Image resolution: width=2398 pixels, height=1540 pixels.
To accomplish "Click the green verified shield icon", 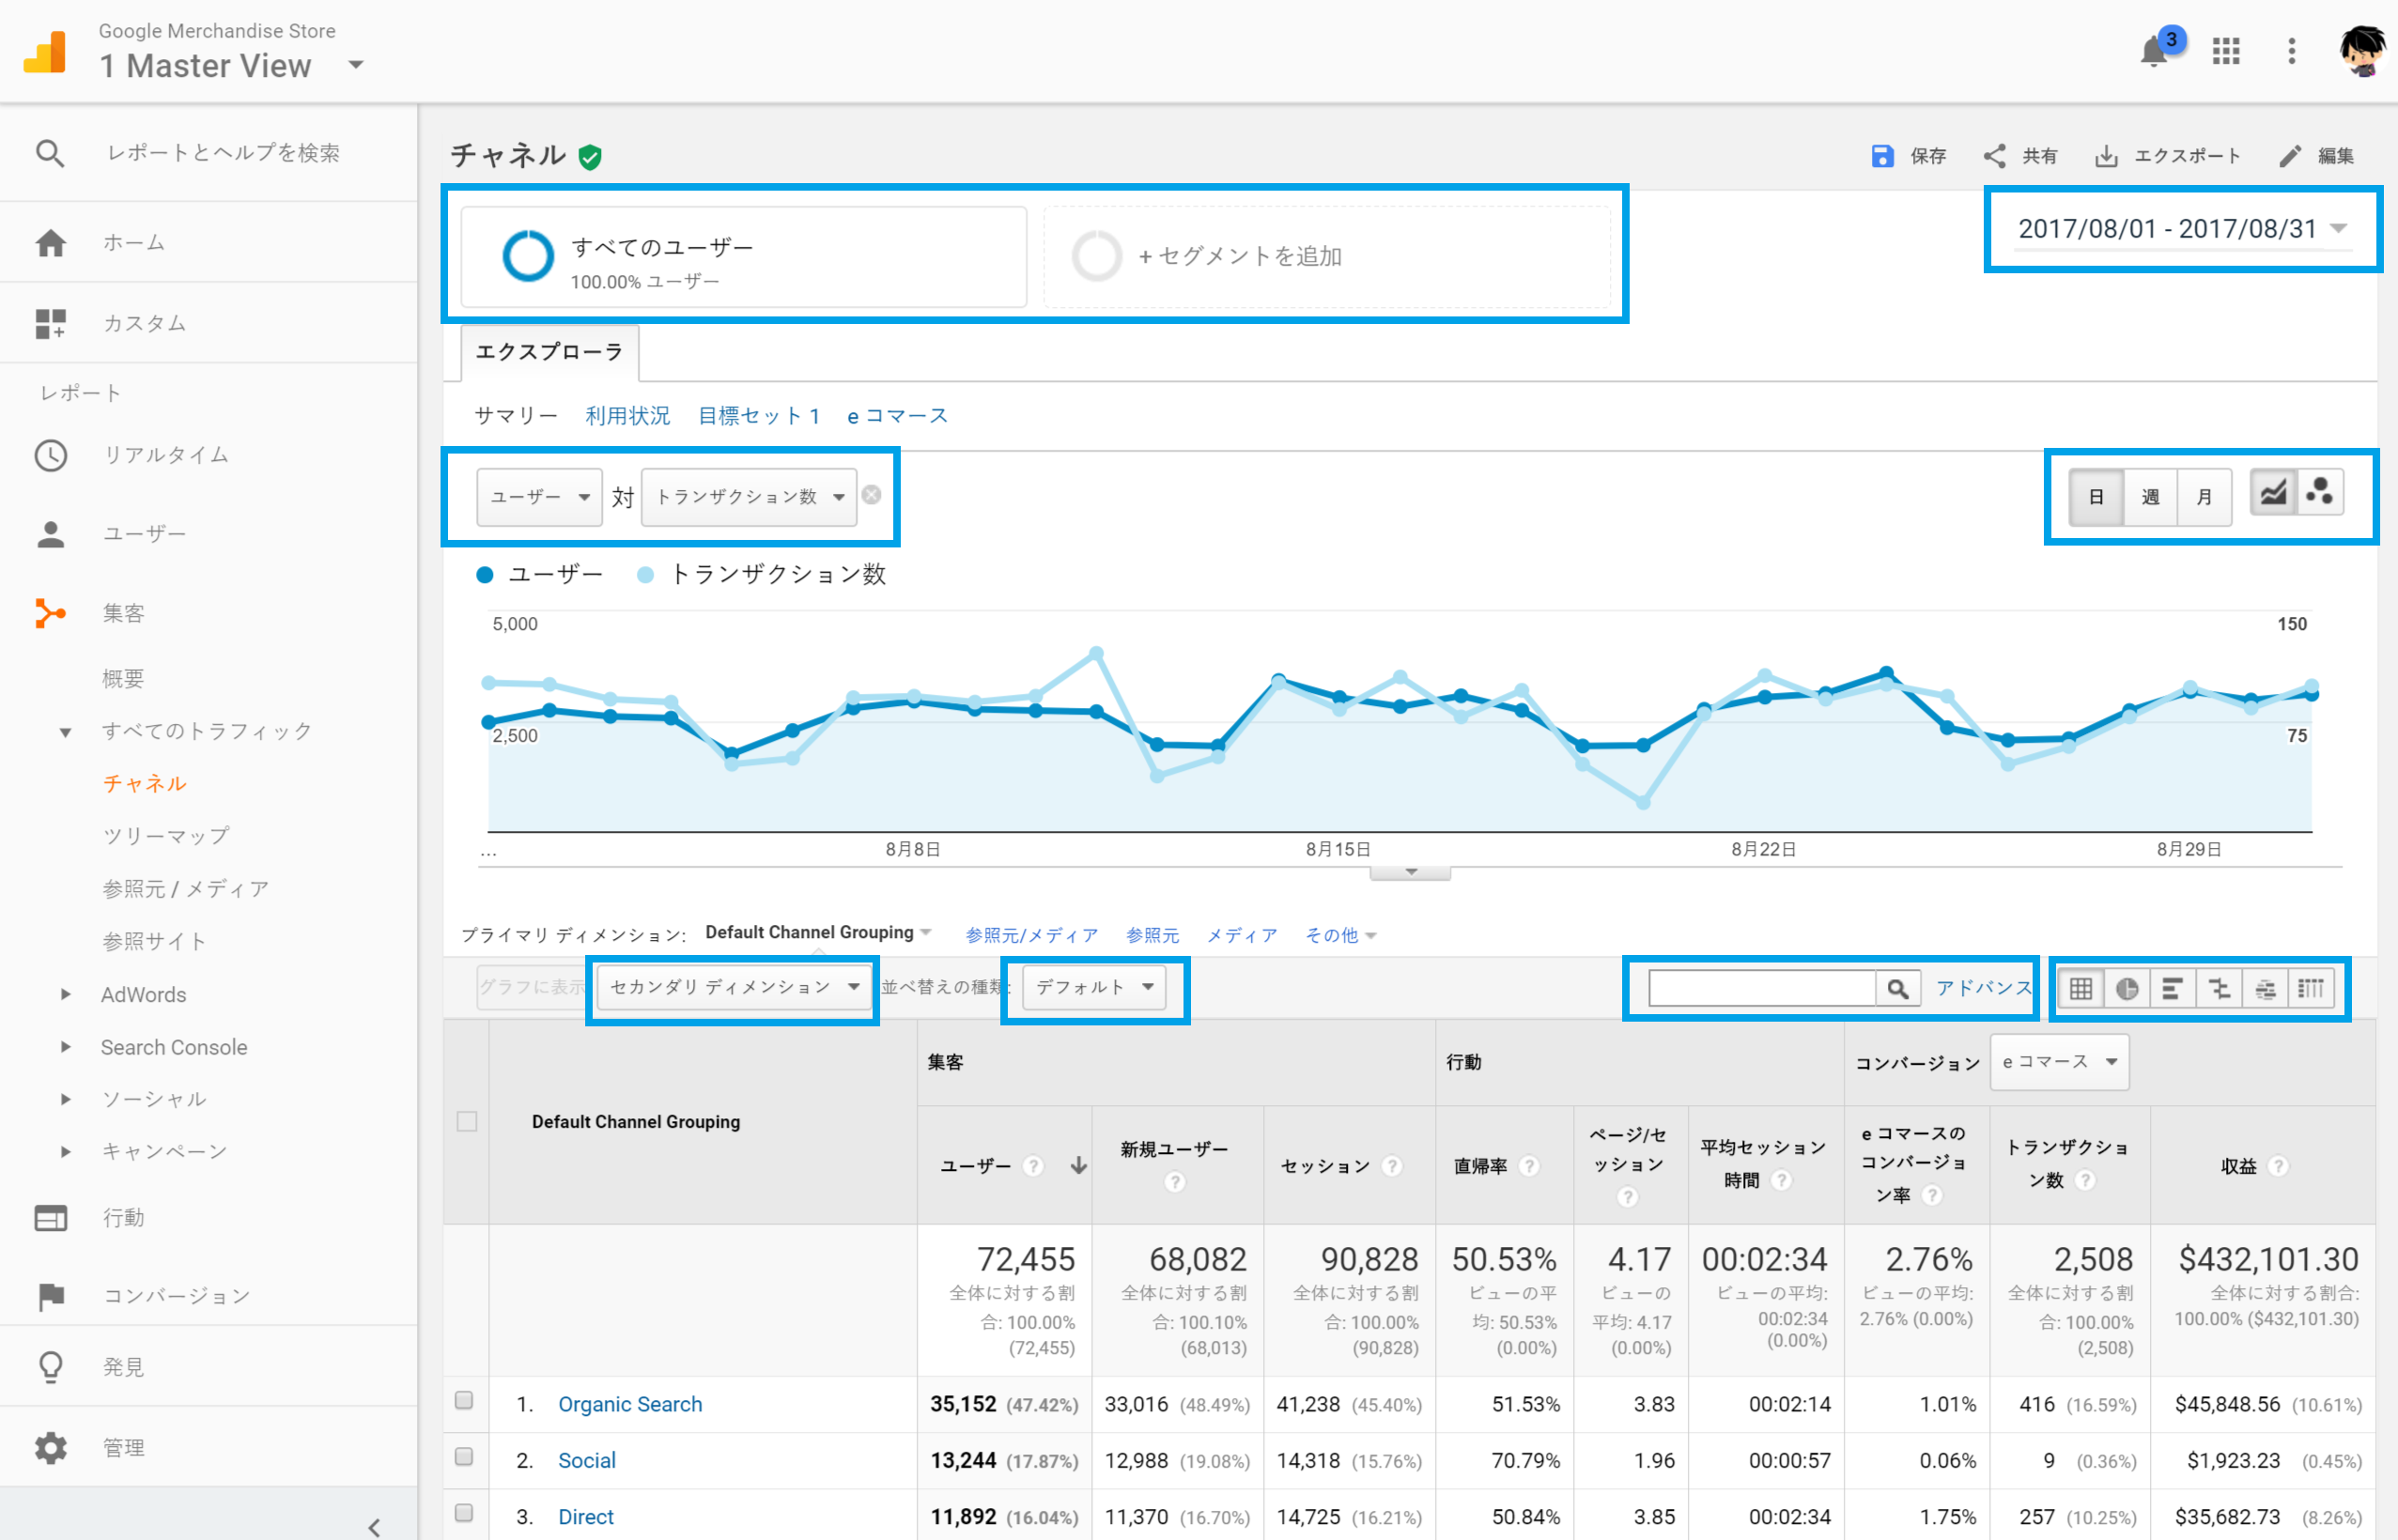I will [590, 157].
